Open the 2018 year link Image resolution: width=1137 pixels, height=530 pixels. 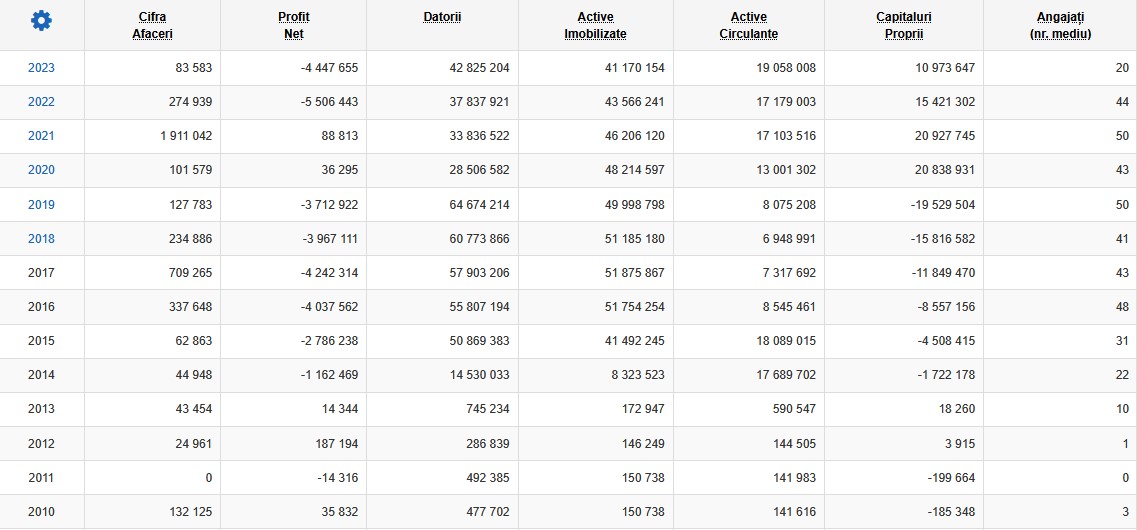click(x=41, y=239)
